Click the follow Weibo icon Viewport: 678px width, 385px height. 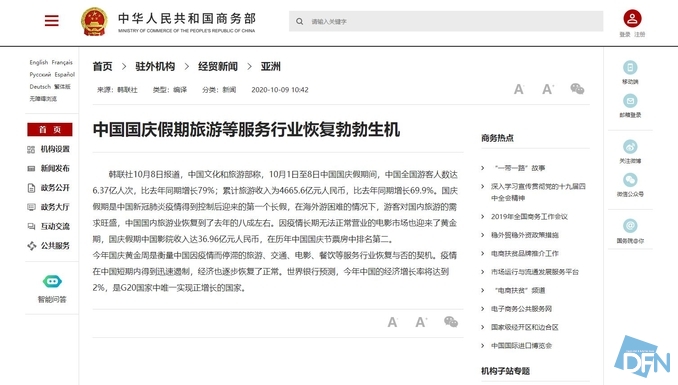(x=630, y=147)
